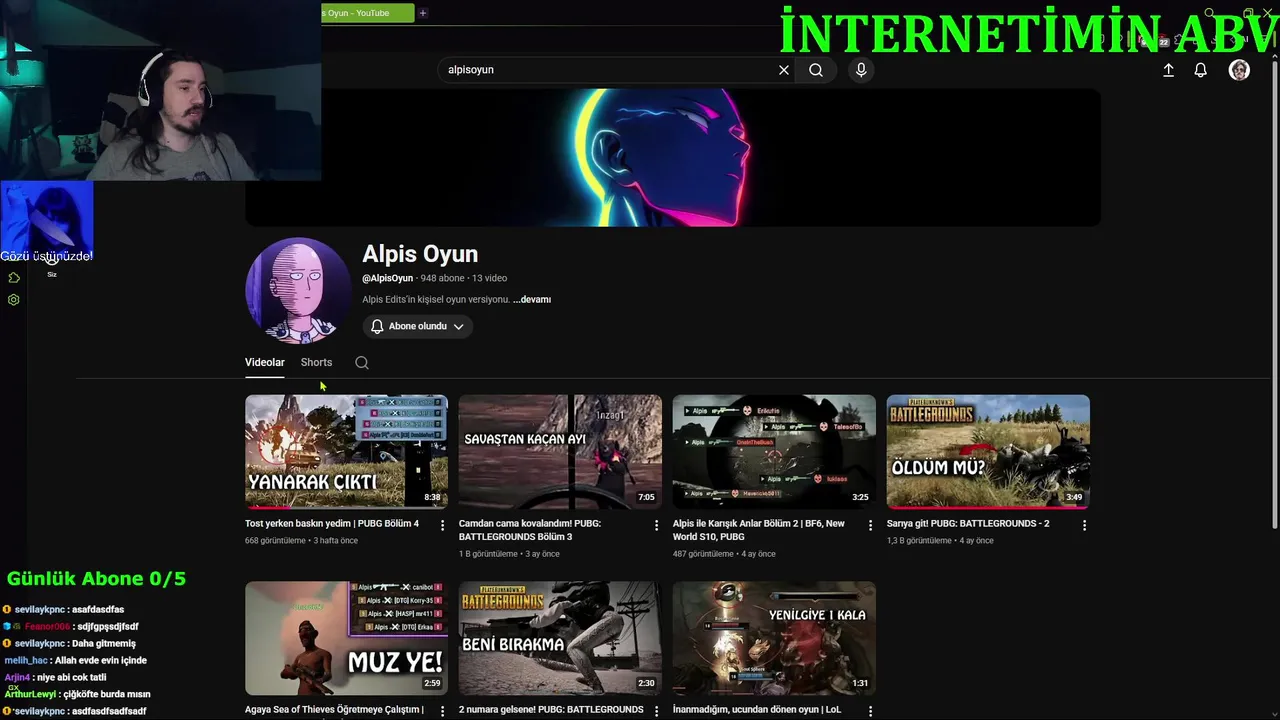1280x720 pixels.
Task: Open title Camdan cama kovalandım! PUBG
Action: click(x=530, y=530)
